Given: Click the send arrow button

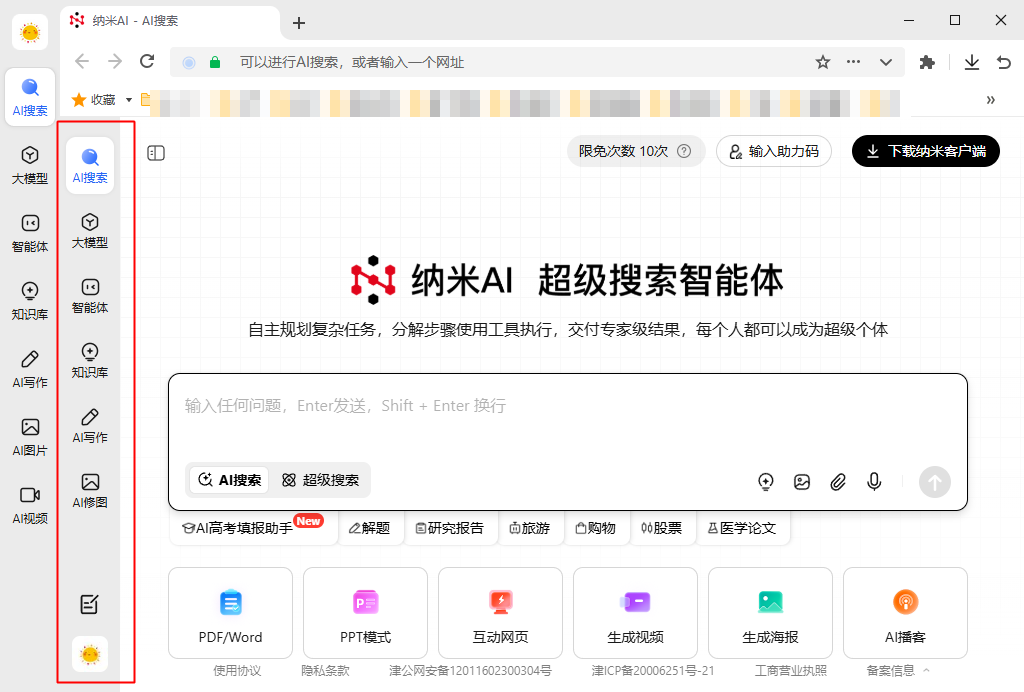Looking at the screenshot, I should point(935,482).
